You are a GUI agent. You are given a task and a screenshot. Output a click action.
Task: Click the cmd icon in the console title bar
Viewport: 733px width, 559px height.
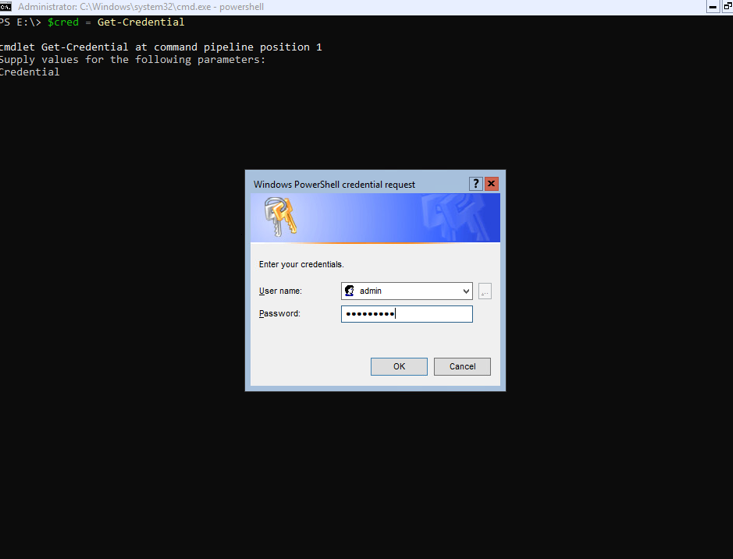(5, 7)
